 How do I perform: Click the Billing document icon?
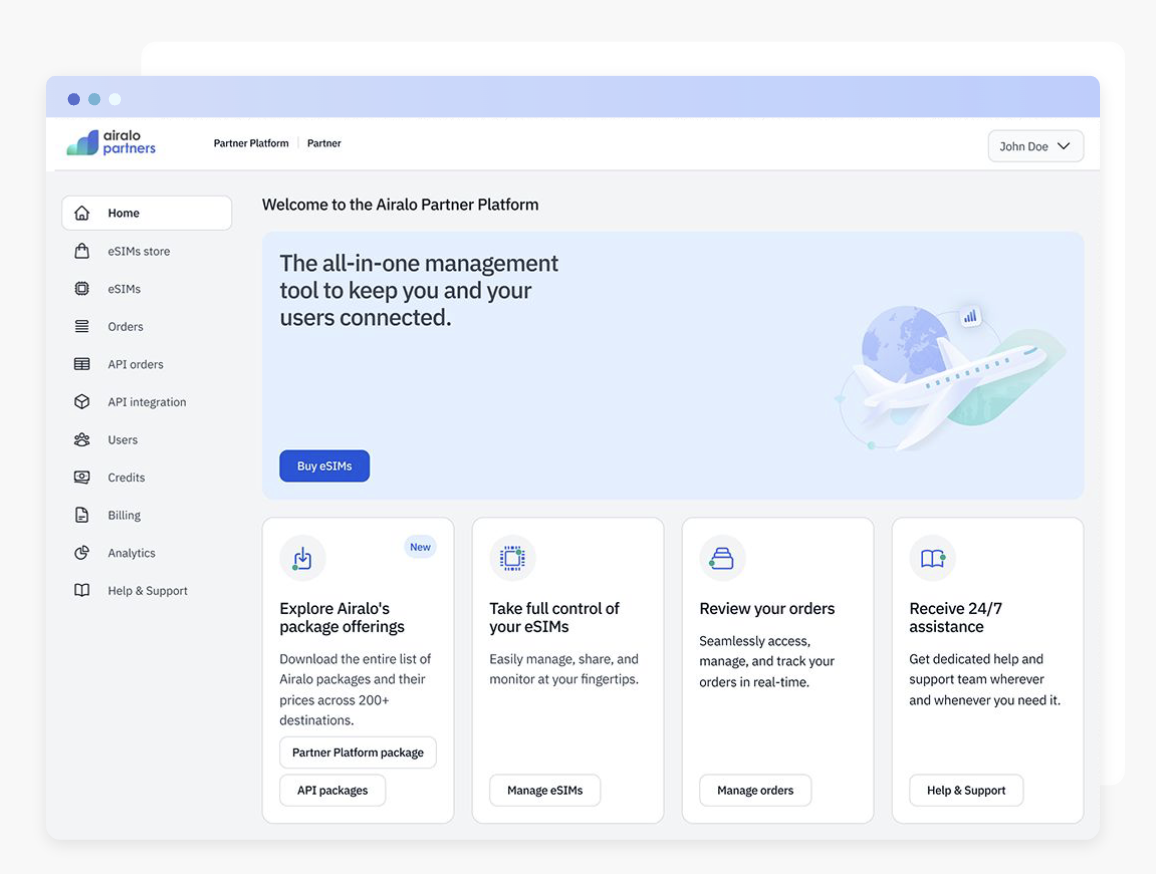coord(82,515)
